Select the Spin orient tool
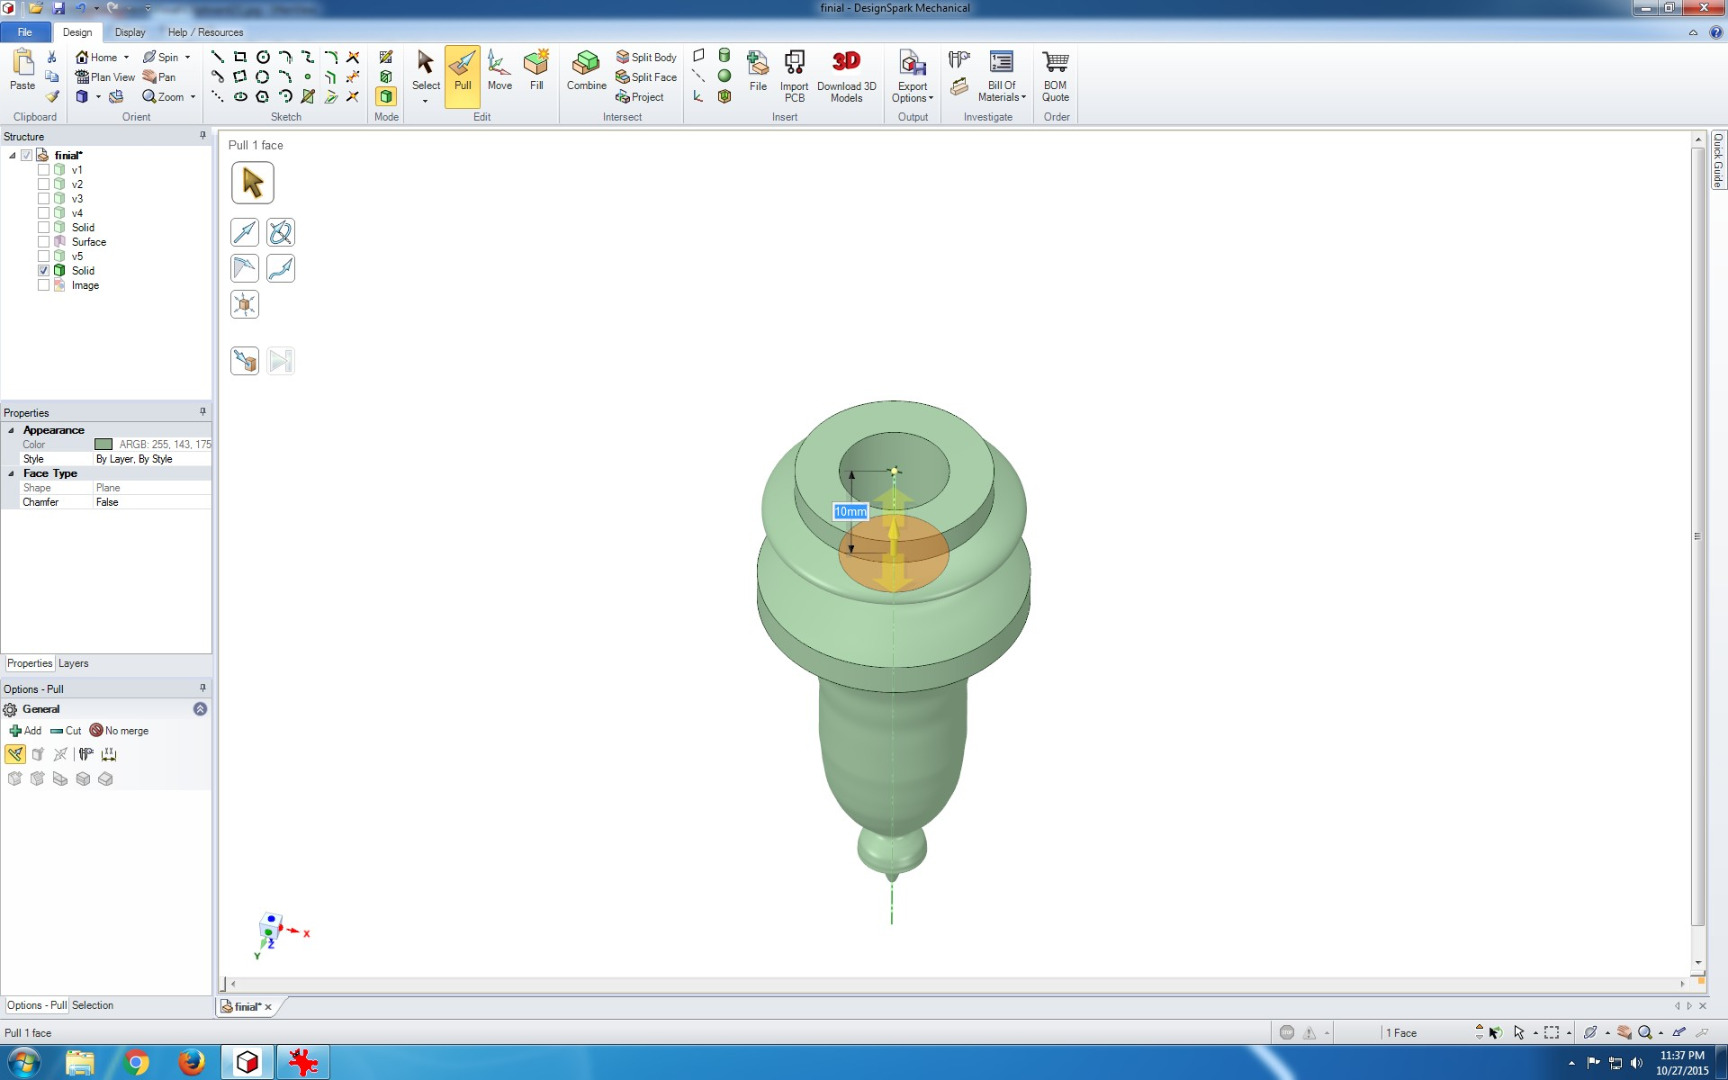The width and height of the screenshot is (1728, 1080). (160, 57)
